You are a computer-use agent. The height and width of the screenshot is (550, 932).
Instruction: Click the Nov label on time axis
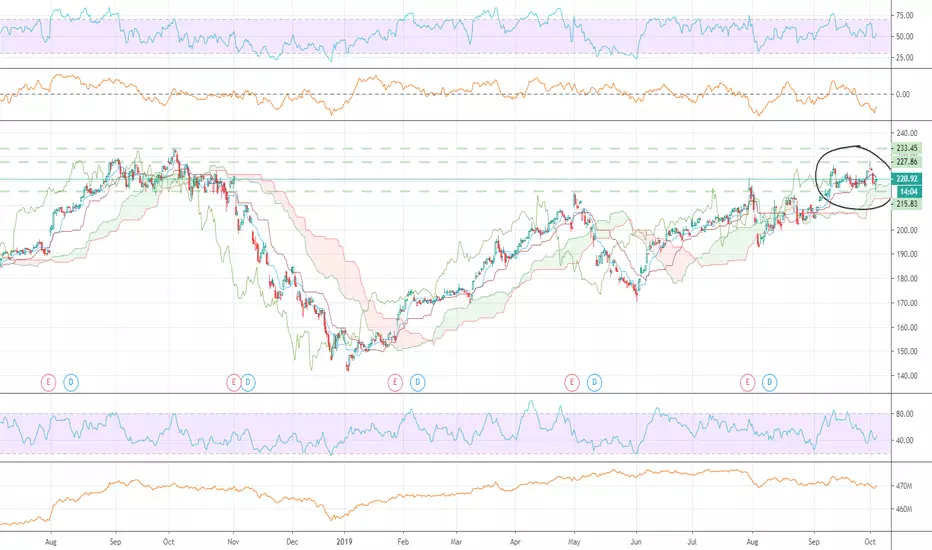233,542
